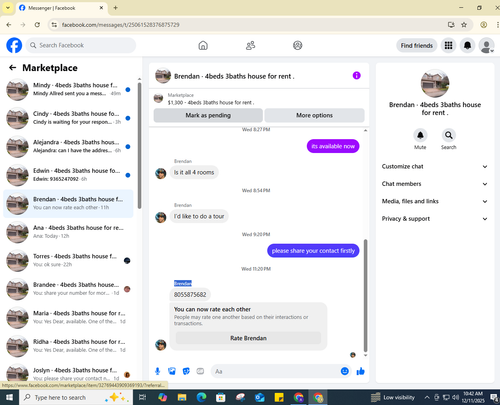Open Torres's house rental conversation
This screenshot has height=405, width=500.
tap(68, 260)
